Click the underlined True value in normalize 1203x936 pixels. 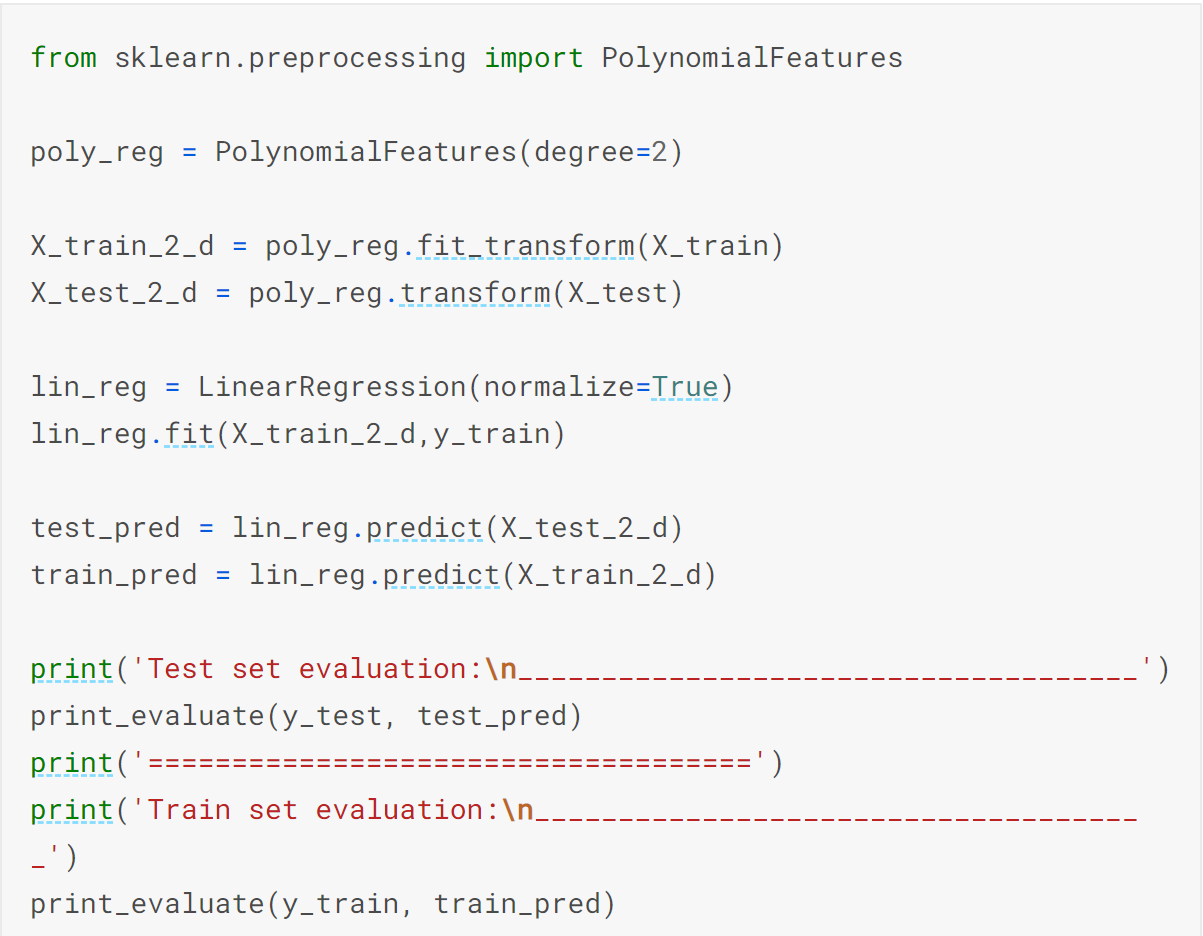tap(684, 387)
